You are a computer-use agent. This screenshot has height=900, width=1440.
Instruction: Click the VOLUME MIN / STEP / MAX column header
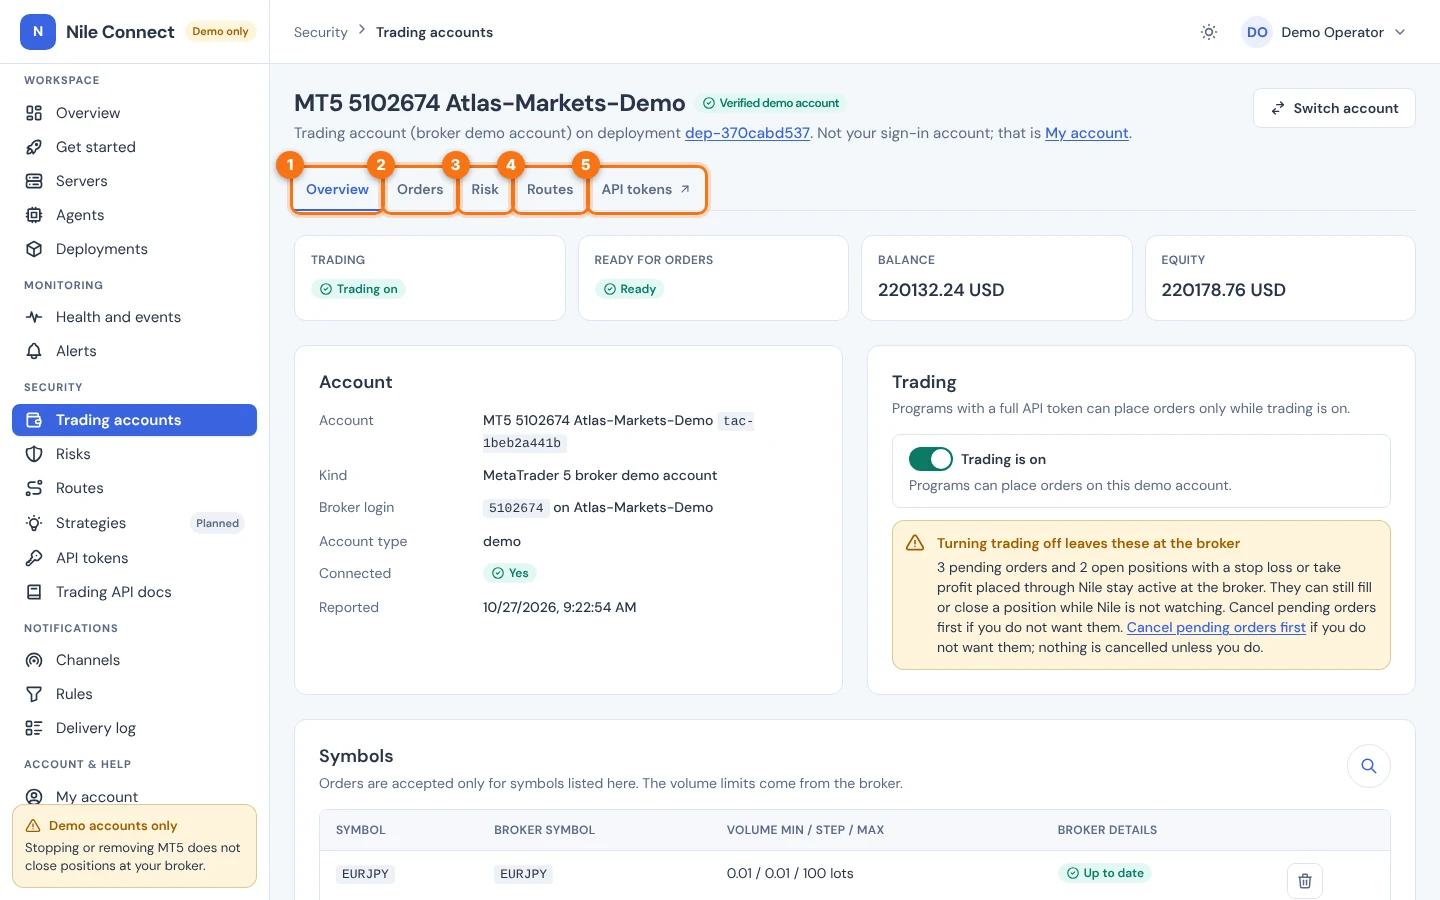[x=805, y=830]
